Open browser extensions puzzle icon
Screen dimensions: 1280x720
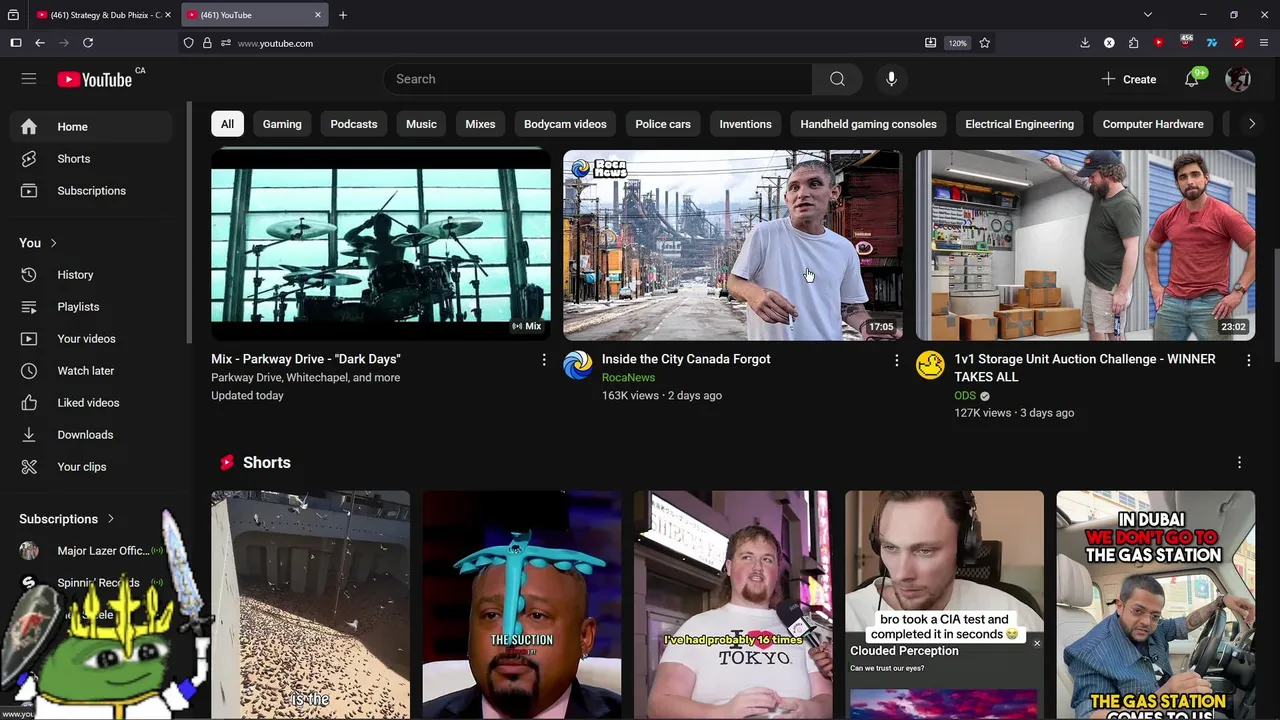pyautogui.click(x=1134, y=43)
